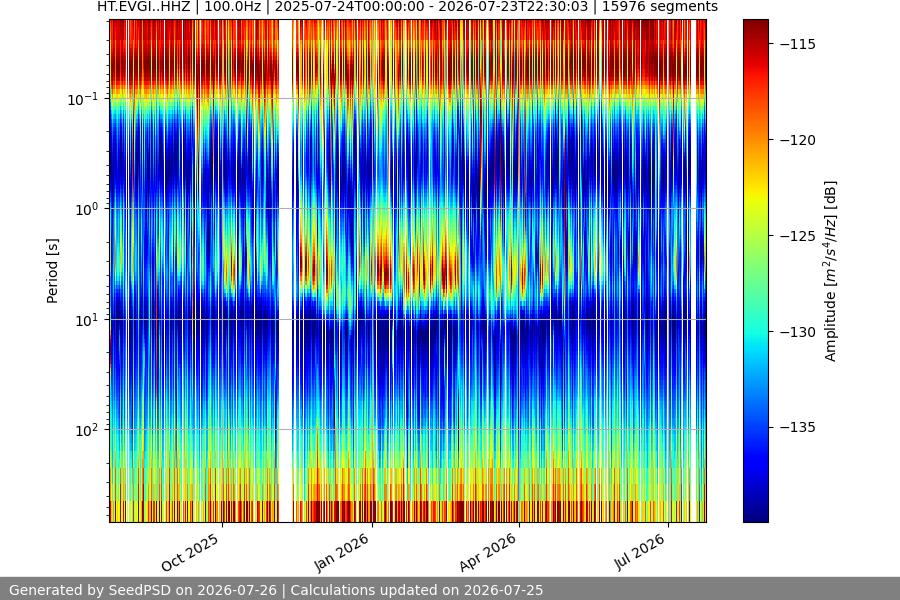Click the 10² period tick label
This screenshot has height=600, width=900.
tap(86, 431)
